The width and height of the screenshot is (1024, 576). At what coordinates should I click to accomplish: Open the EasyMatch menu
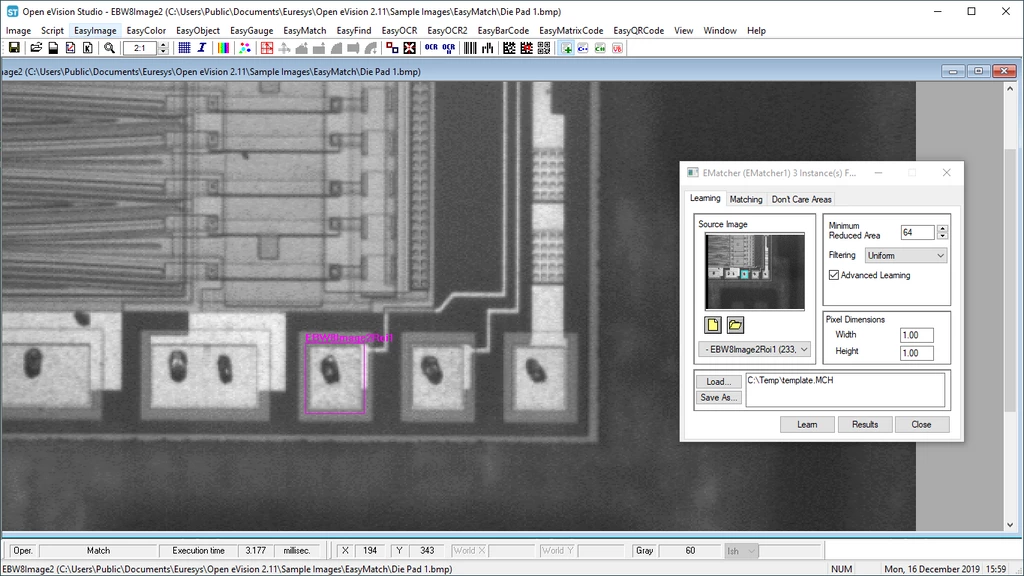click(304, 31)
